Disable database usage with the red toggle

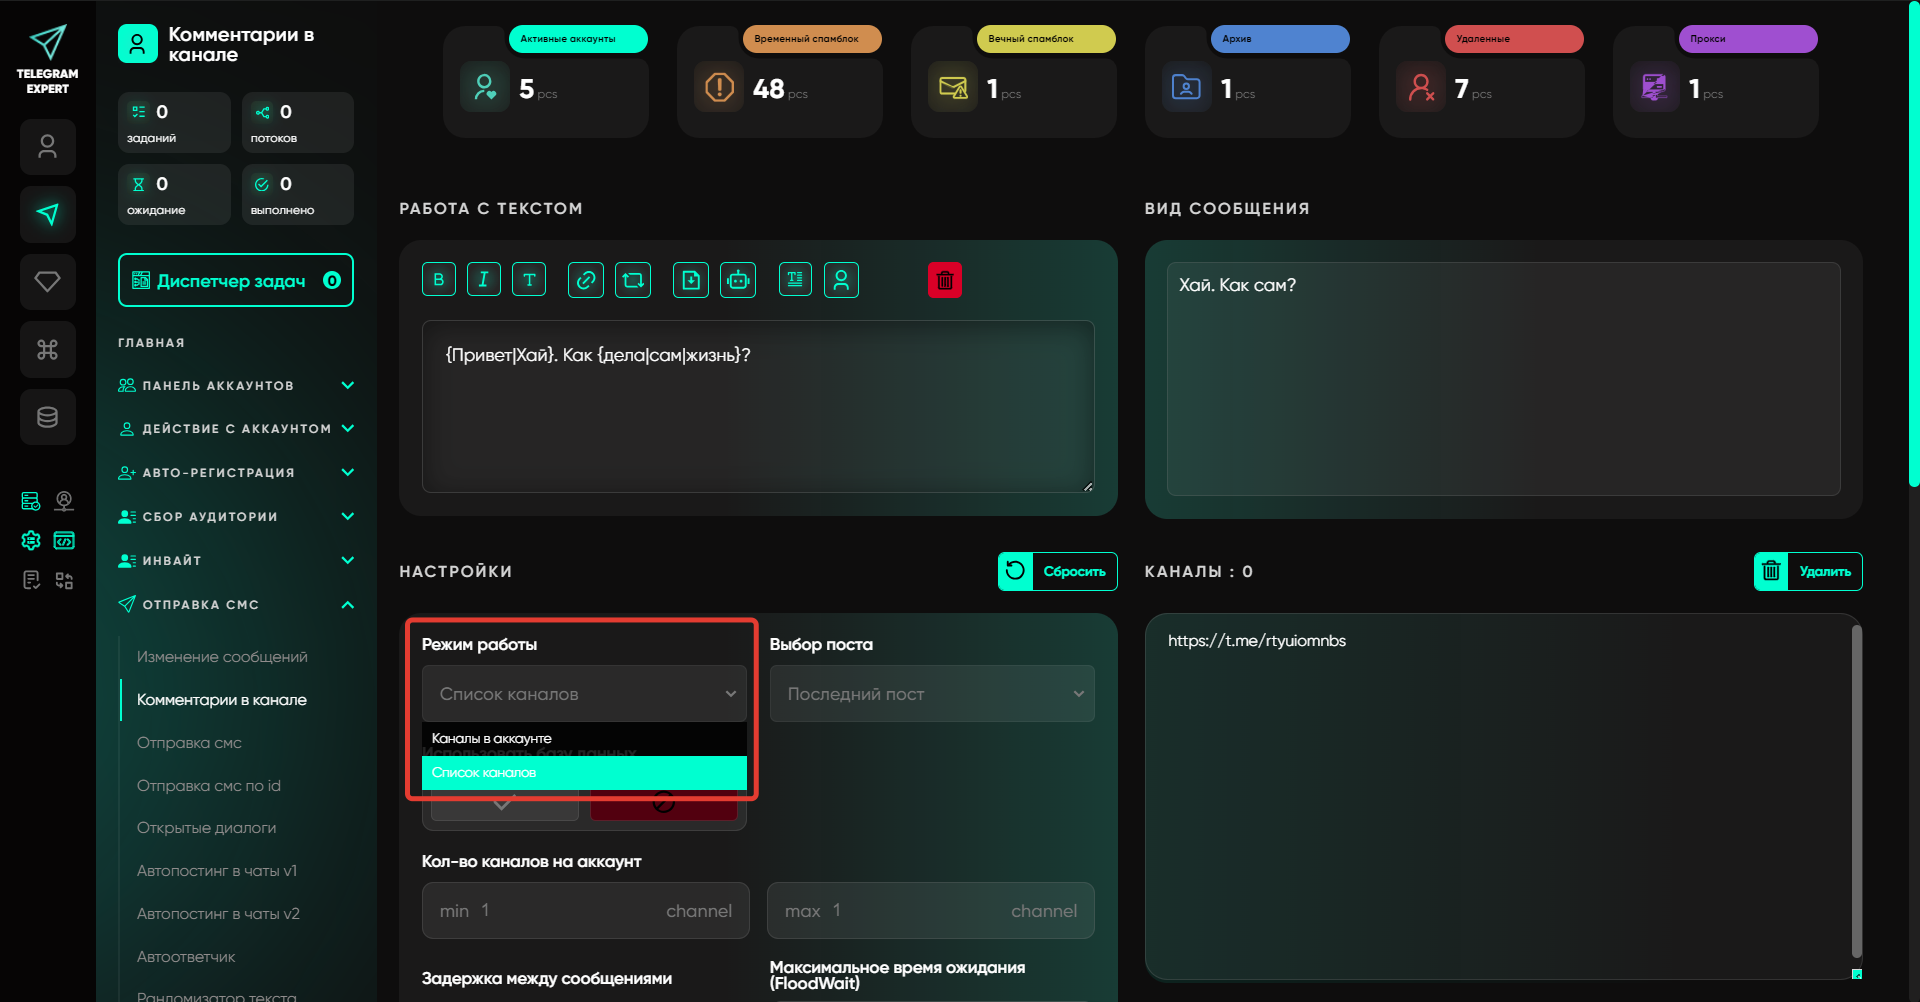[x=663, y=806]
